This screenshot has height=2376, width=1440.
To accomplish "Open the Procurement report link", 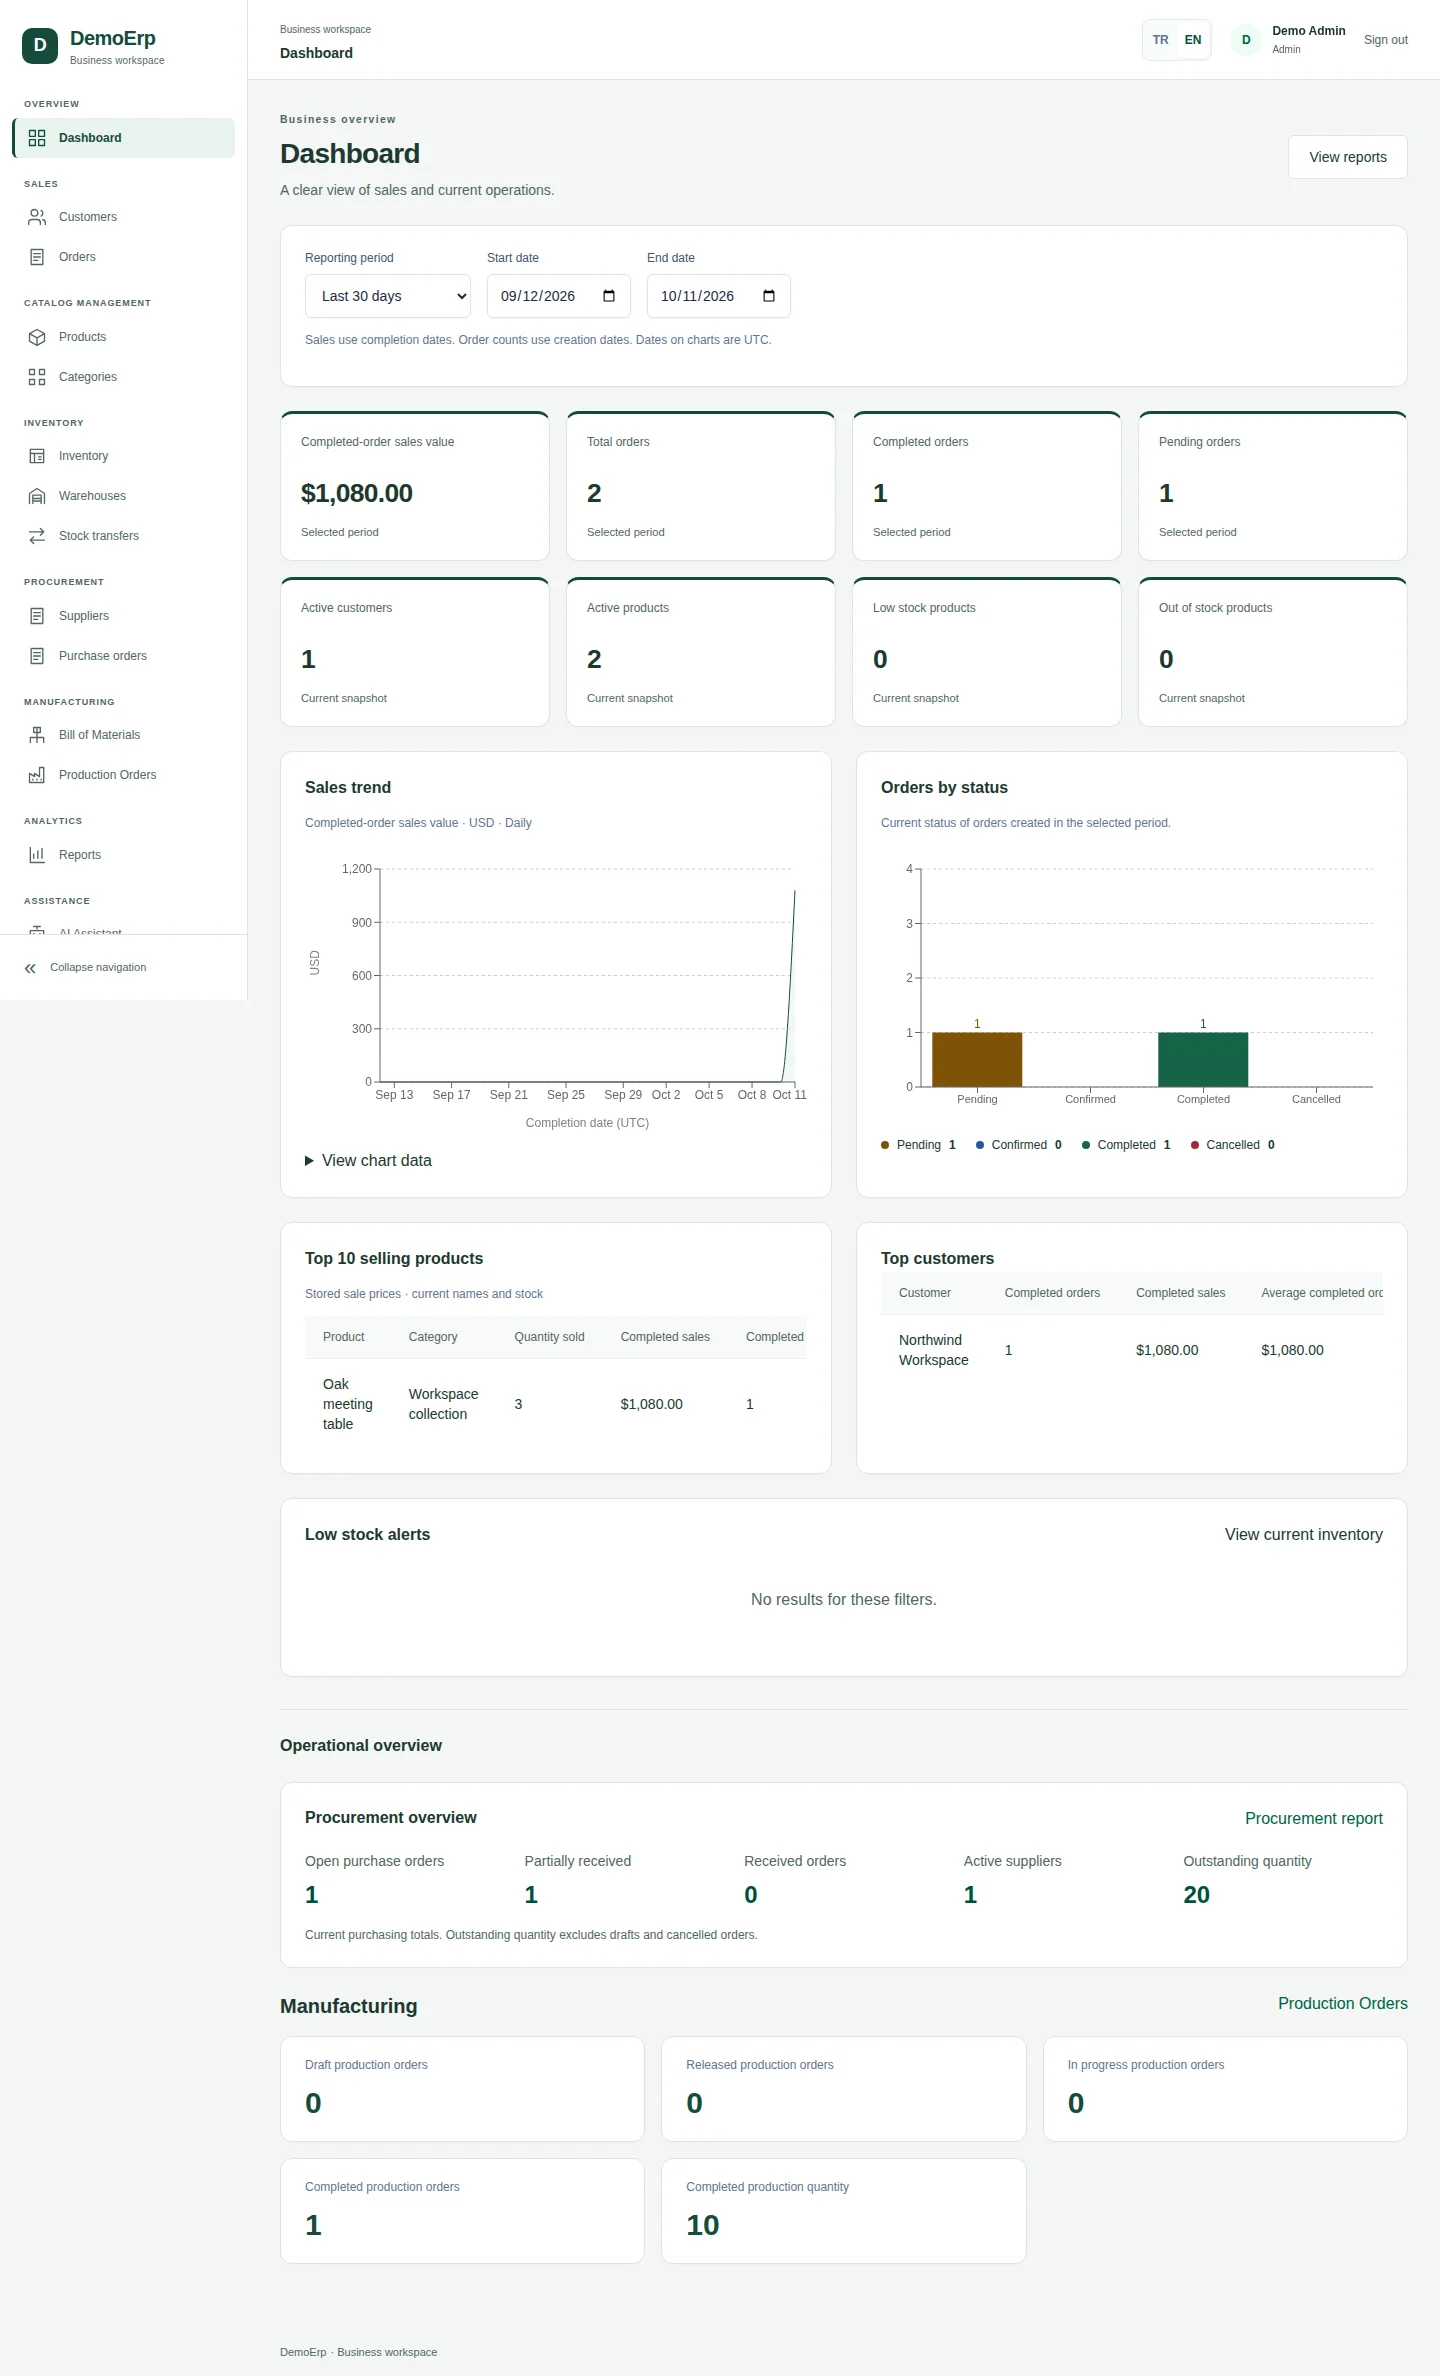I will click(x=1314, y=1819).
